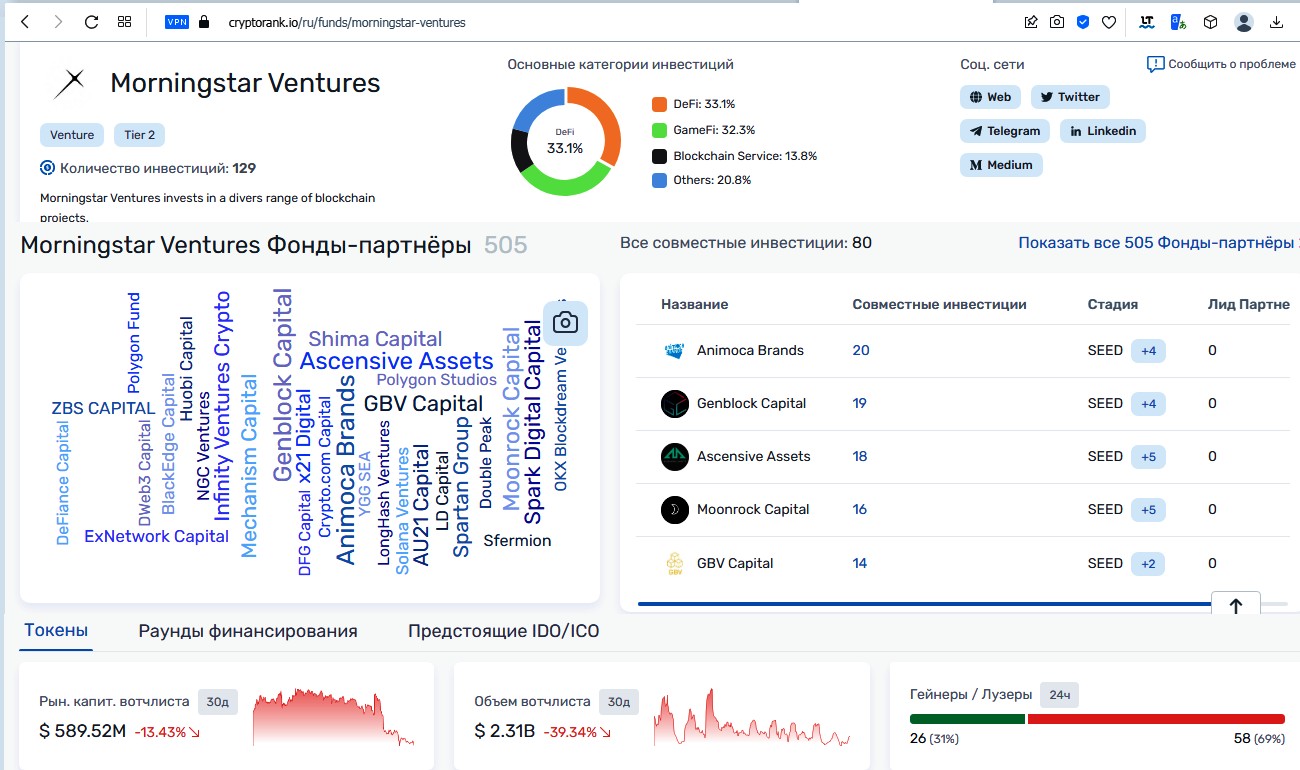Image resolution: width=1300 pixels, height=770 pixels.
Task: Go forward in browser history
Action: tap(57, 21)
